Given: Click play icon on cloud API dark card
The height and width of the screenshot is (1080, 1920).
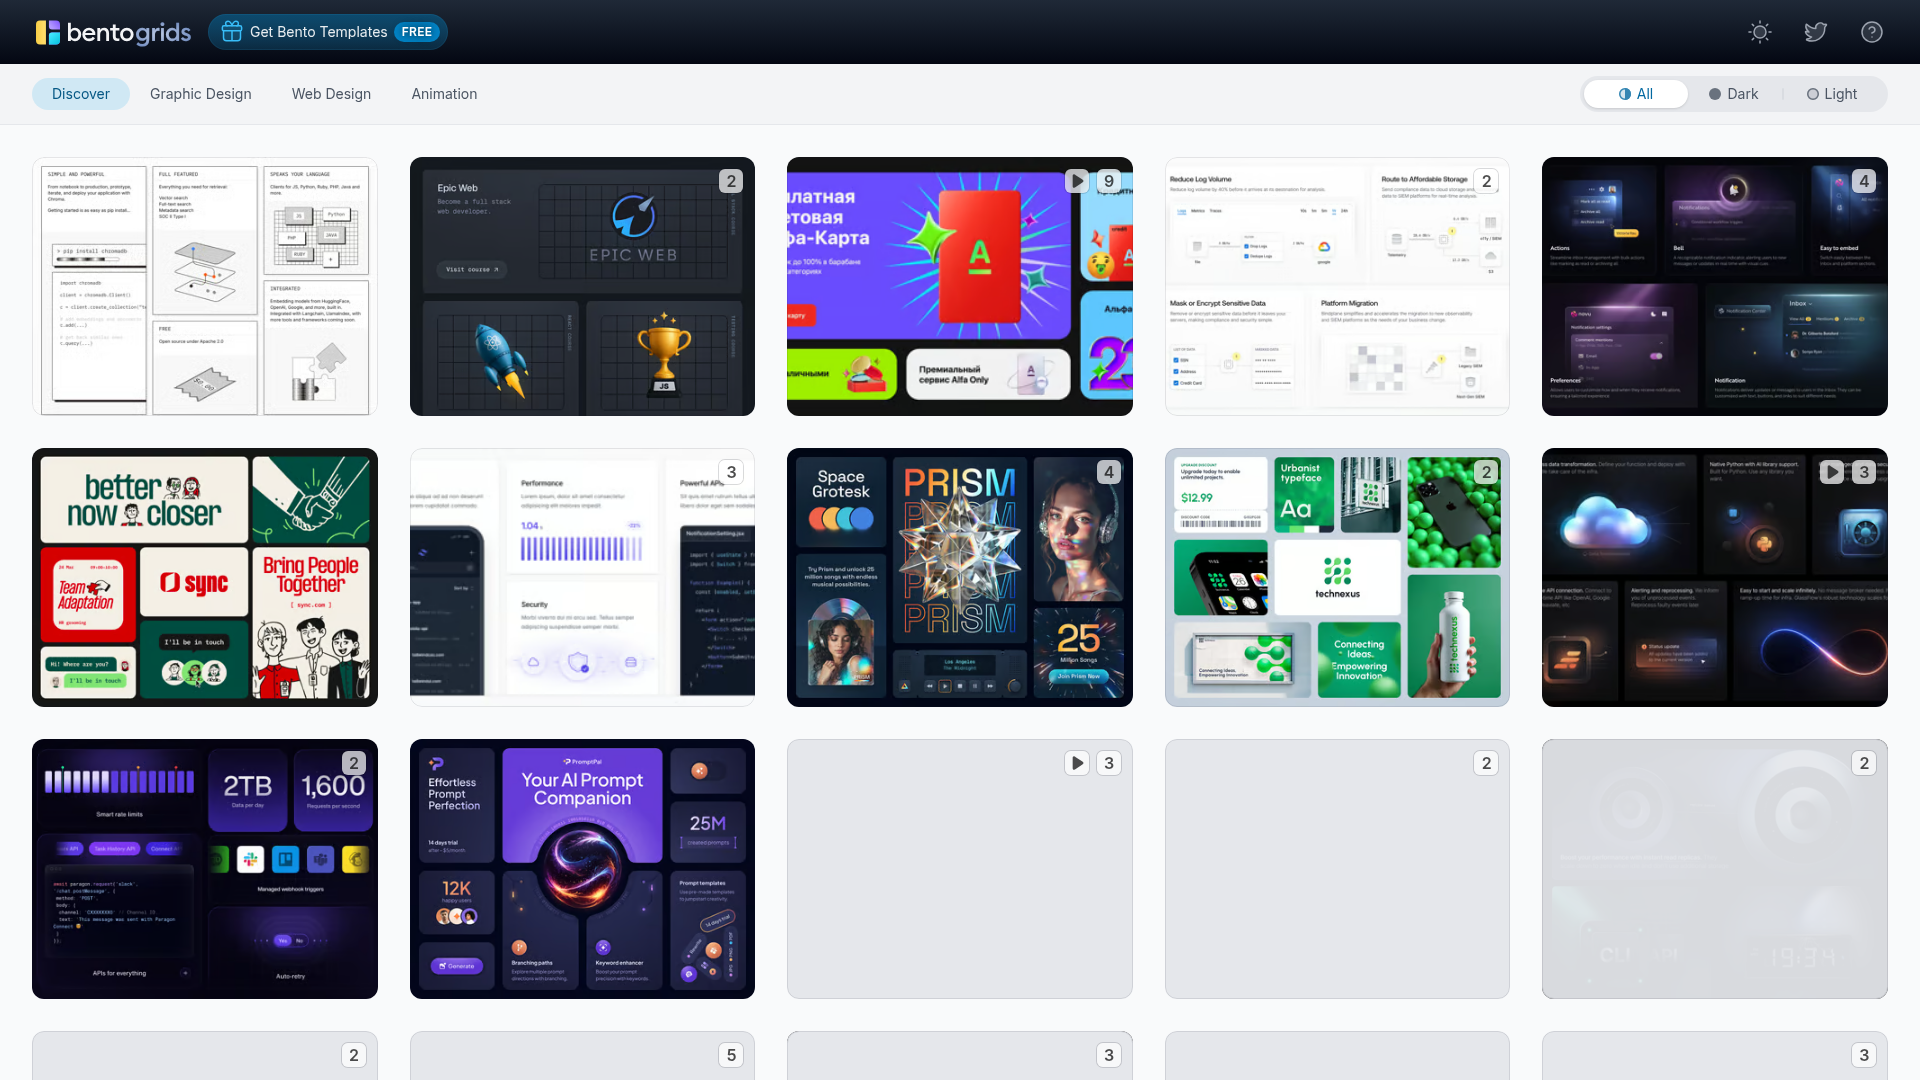Looking at the screenshot, I should (1831, 472).
